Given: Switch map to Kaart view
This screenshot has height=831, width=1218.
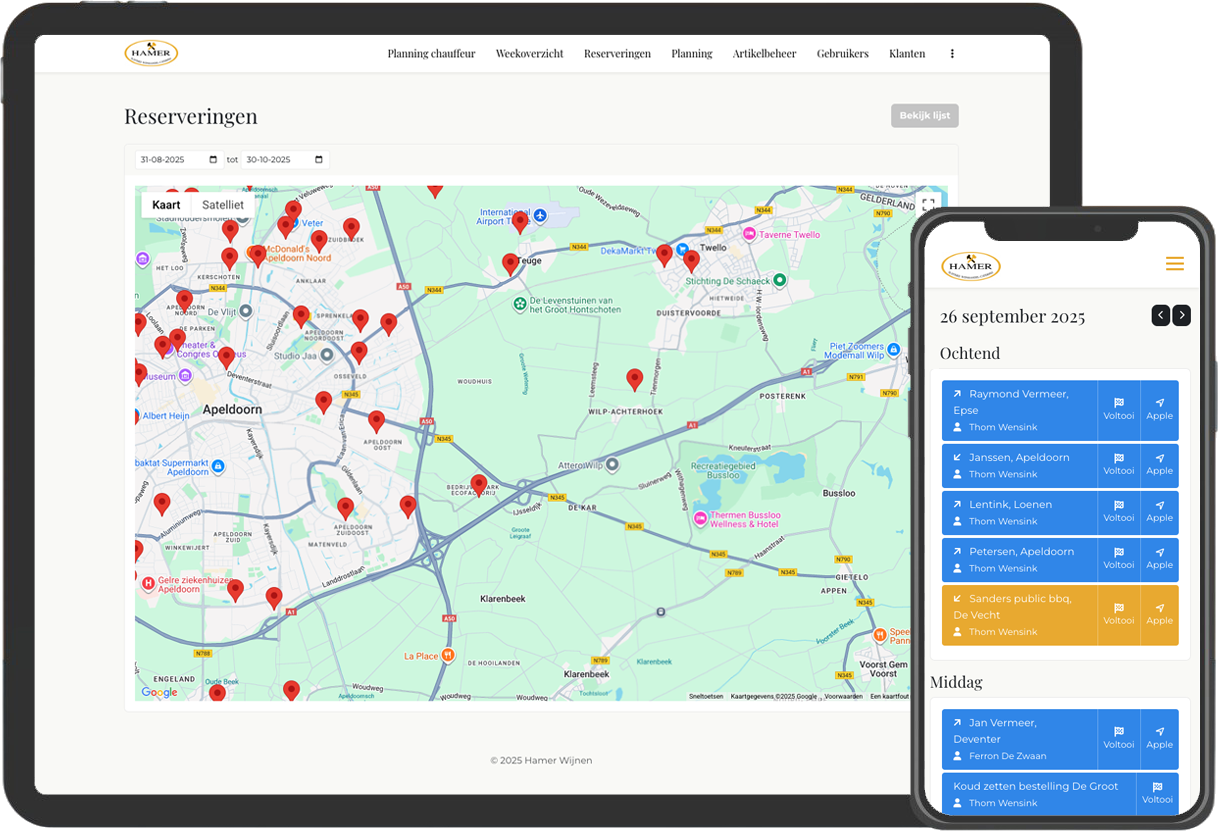Looking at the screenshot, I should click(x=166, y=205).
